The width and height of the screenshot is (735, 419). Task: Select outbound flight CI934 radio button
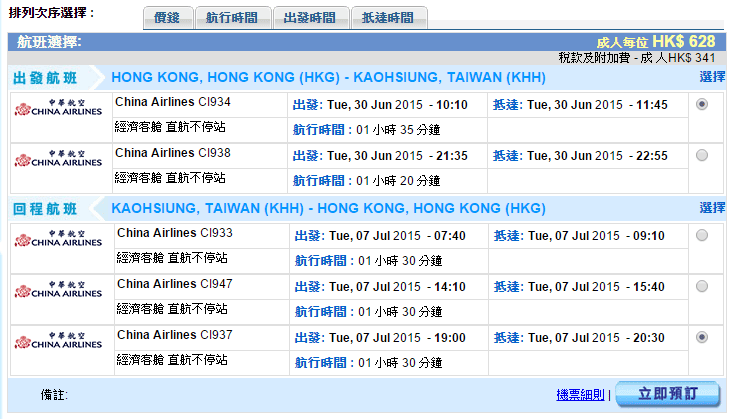702,104
